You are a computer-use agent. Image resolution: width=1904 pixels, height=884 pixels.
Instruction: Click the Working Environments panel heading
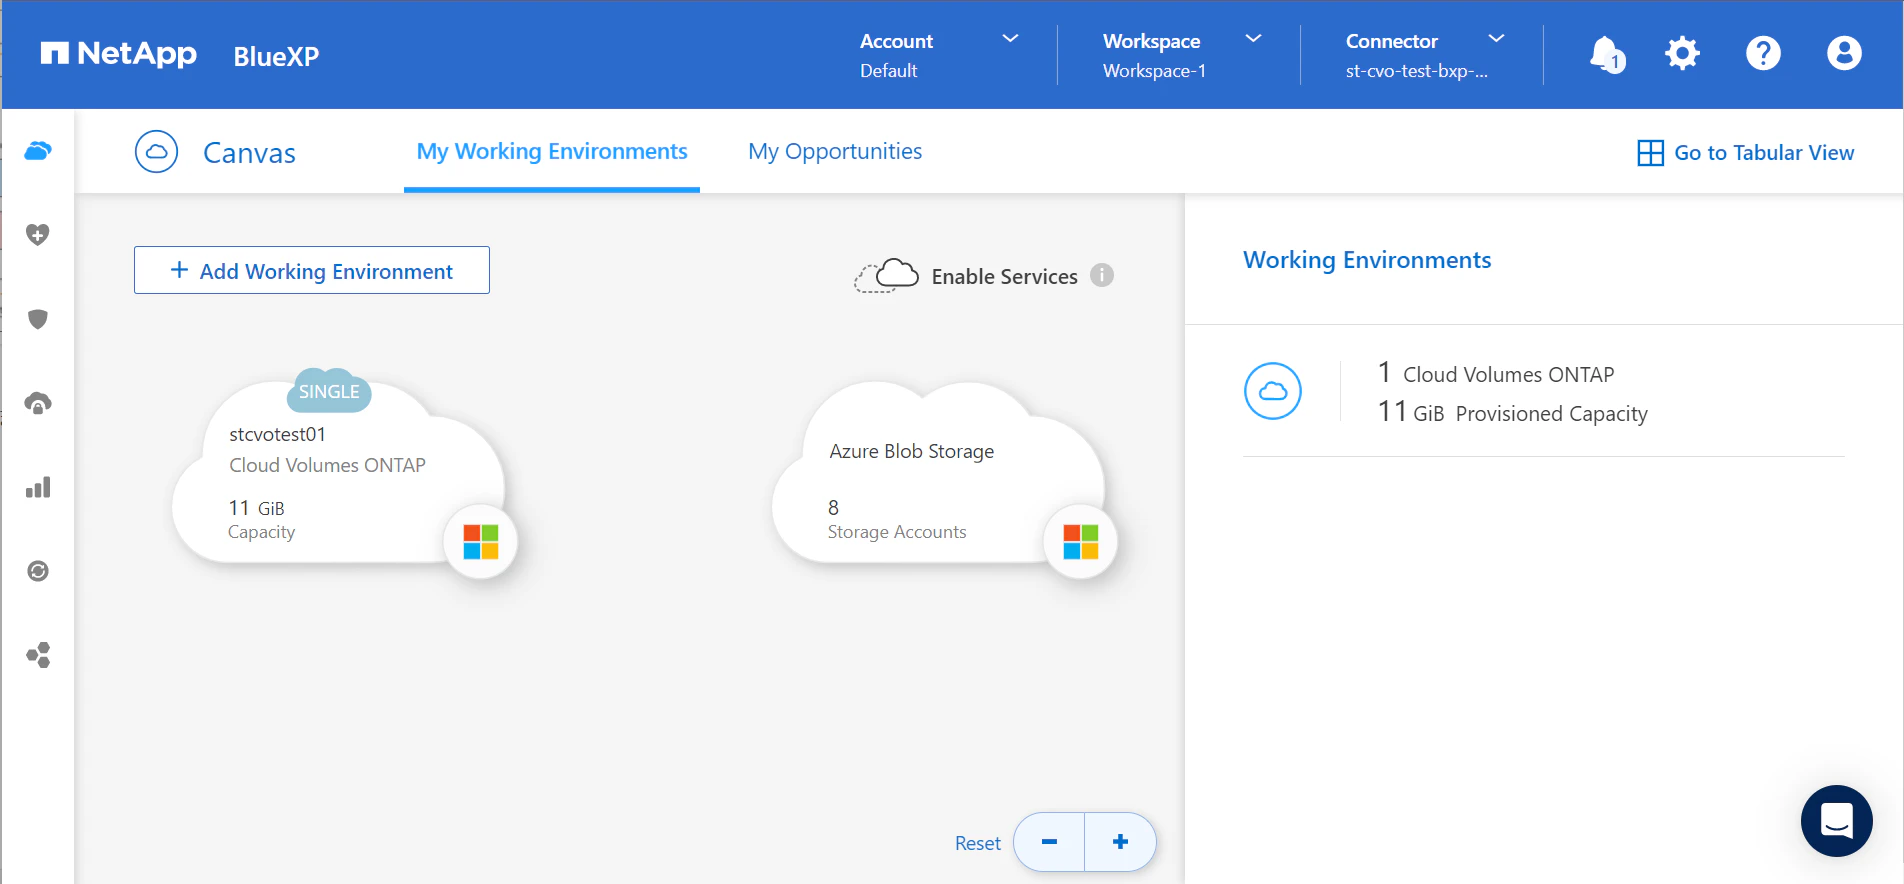pyautogui.click(x=1367, y=260)
